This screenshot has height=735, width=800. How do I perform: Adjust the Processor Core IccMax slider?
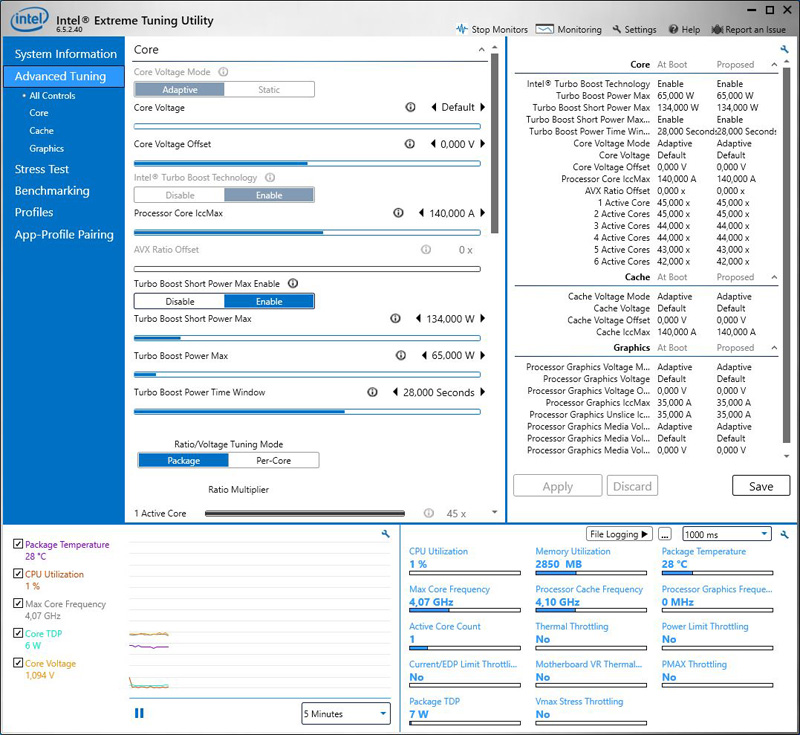tap(307, 233)
